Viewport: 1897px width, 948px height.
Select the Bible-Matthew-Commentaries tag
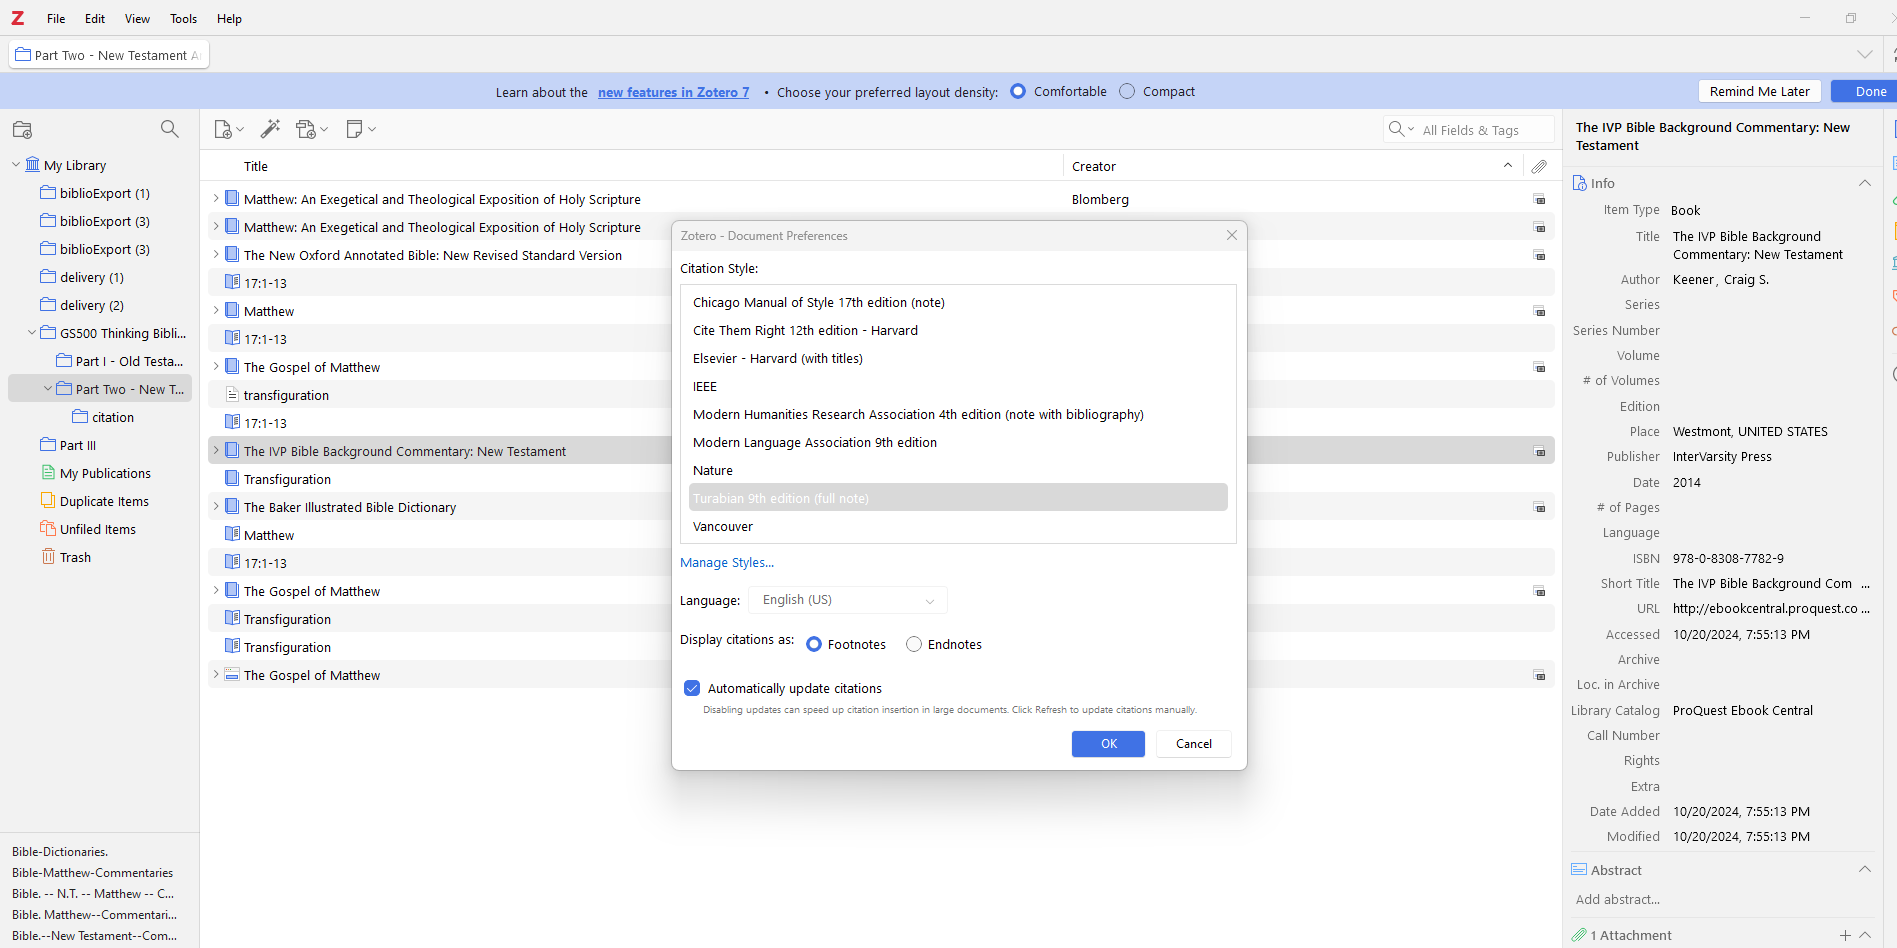pos(92,873)
